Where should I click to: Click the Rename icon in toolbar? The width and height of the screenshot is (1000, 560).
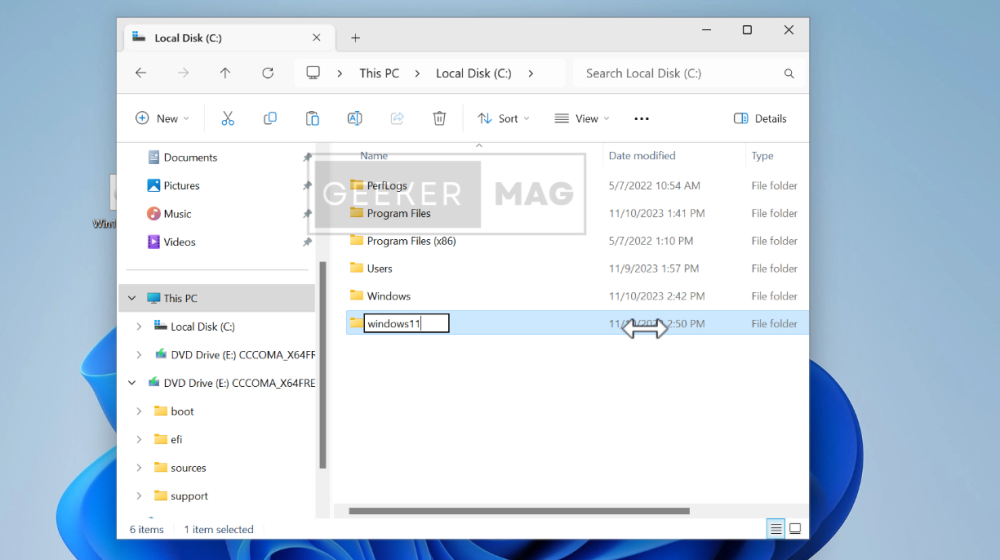pyautogui.click(x=355, y=119)
